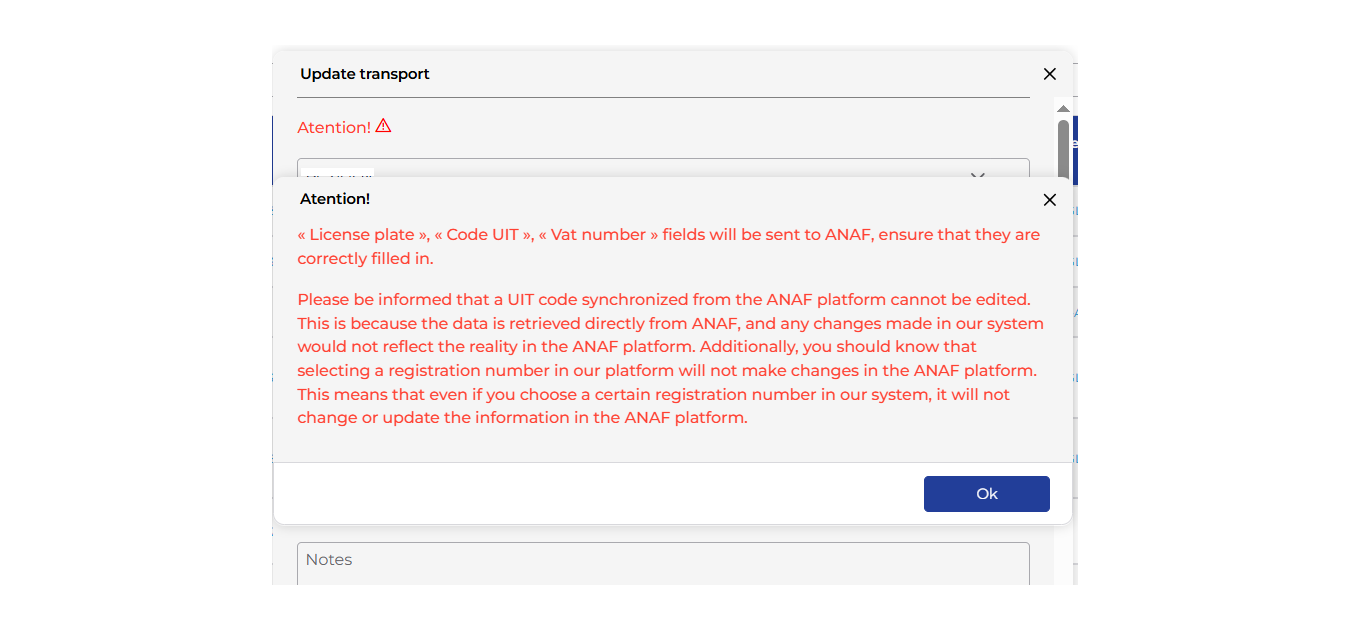The width and height of the screenshot is (1350, 629).
Task: Close the Update transport dialog
Action: 1049,74
